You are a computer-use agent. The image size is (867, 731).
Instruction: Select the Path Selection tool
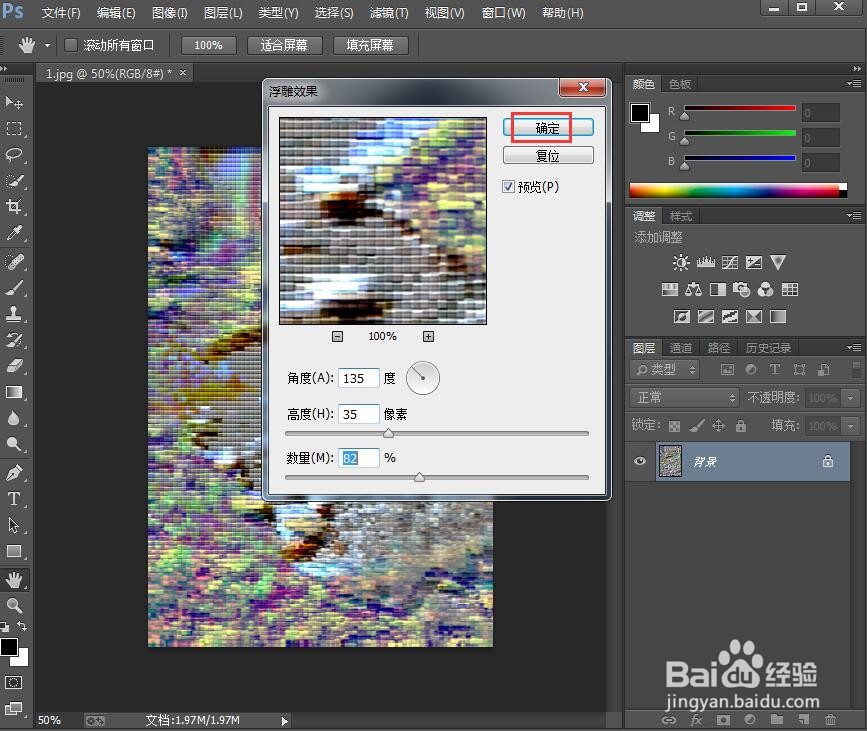pyautogui.click(x=14, y=525)
